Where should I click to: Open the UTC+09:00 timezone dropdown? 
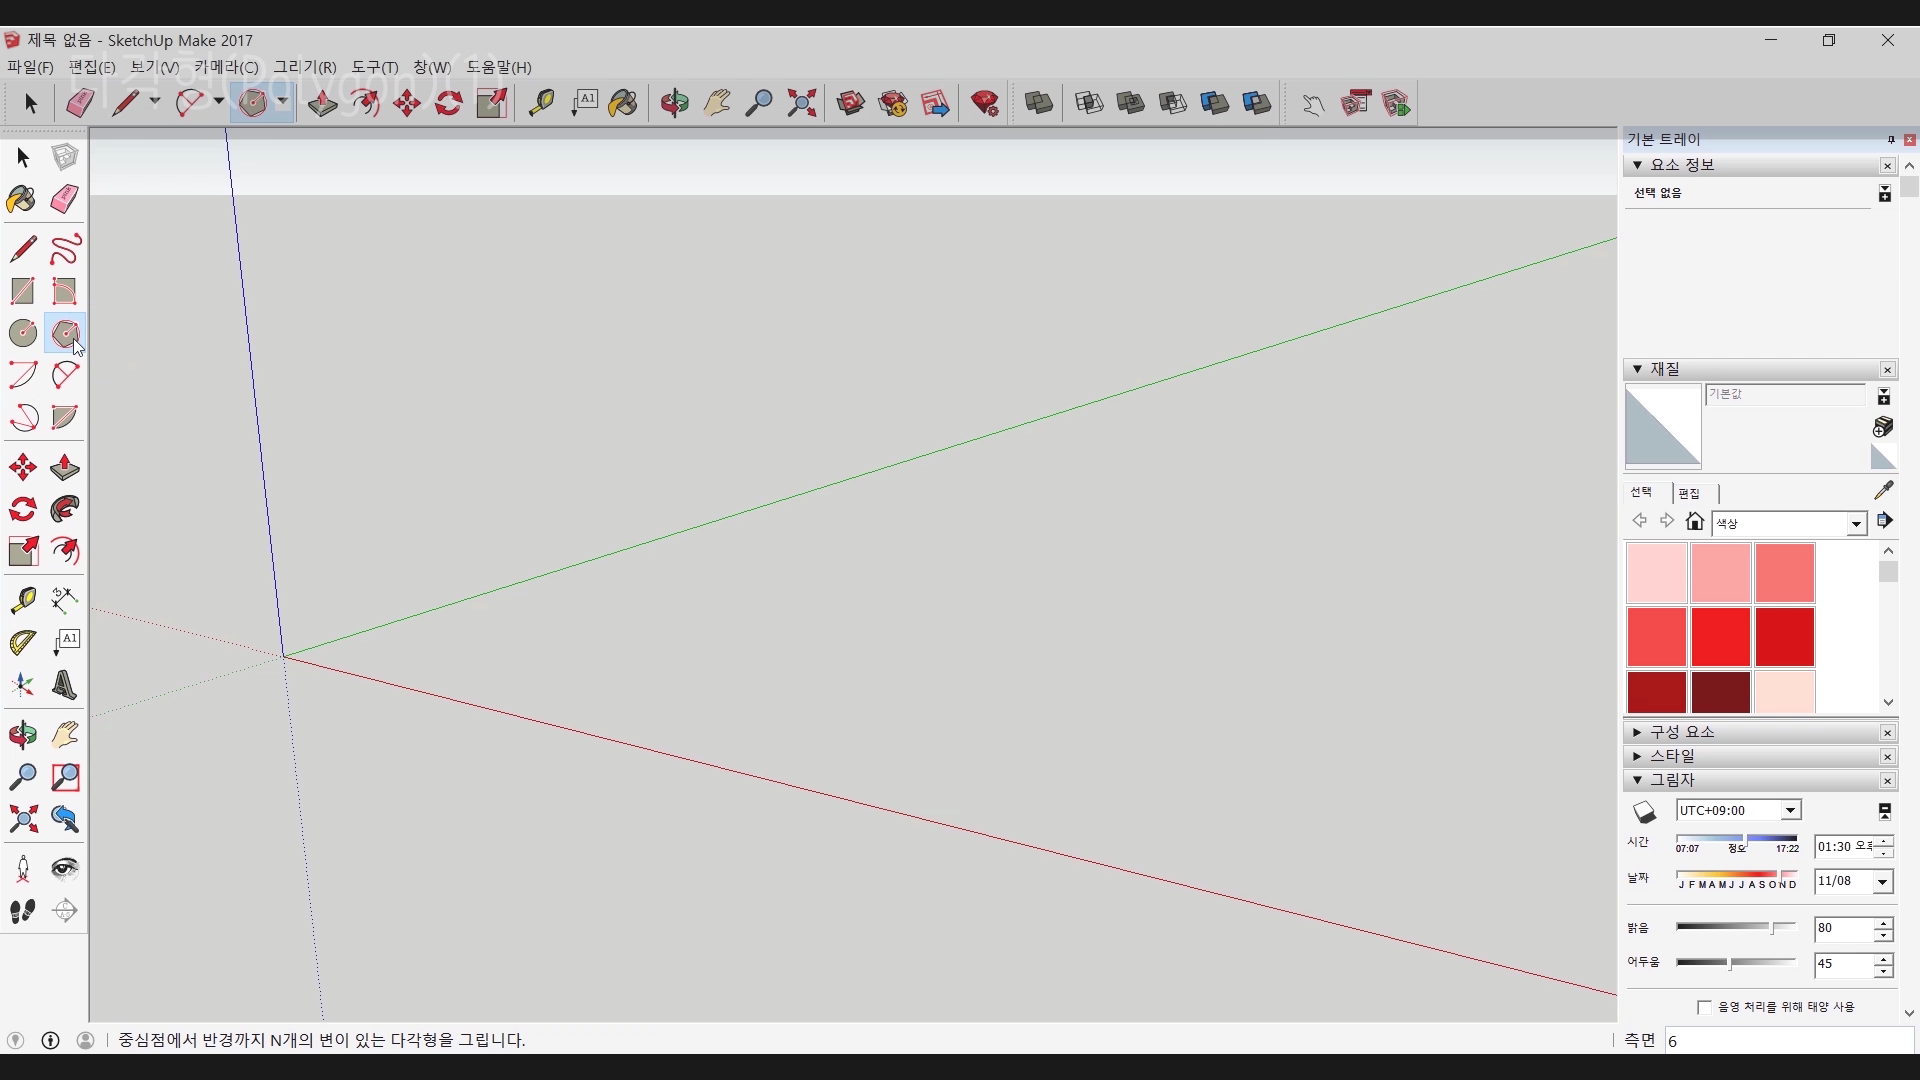click(x=1790, y=811)
